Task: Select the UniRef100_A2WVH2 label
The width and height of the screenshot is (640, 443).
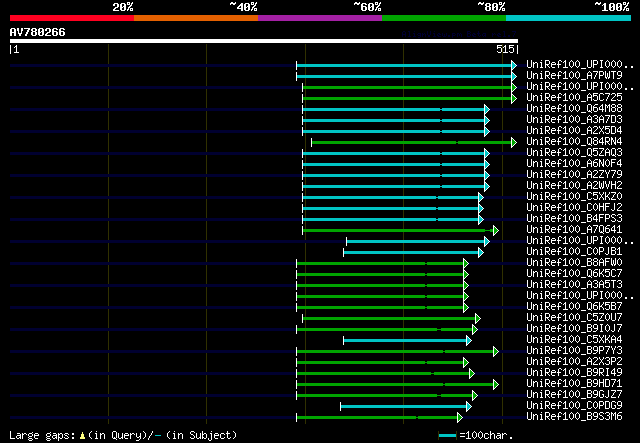Action: pos(574,186)
